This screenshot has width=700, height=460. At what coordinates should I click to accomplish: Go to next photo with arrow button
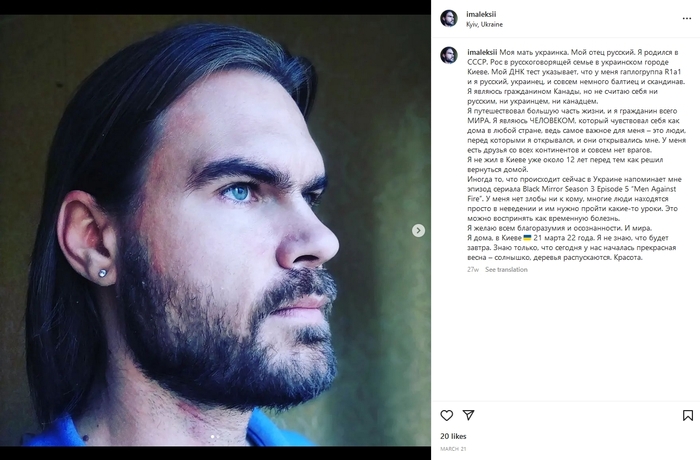418,230
